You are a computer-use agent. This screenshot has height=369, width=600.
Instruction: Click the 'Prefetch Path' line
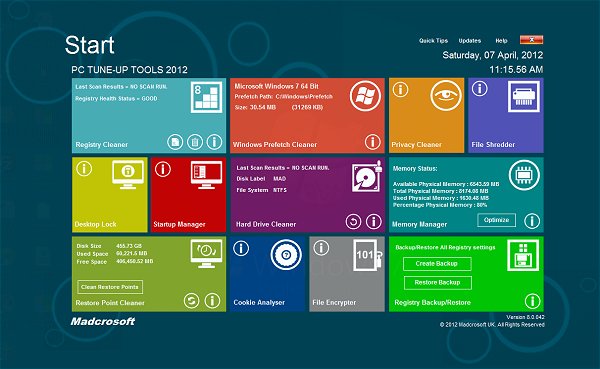[x=284, y=96]
